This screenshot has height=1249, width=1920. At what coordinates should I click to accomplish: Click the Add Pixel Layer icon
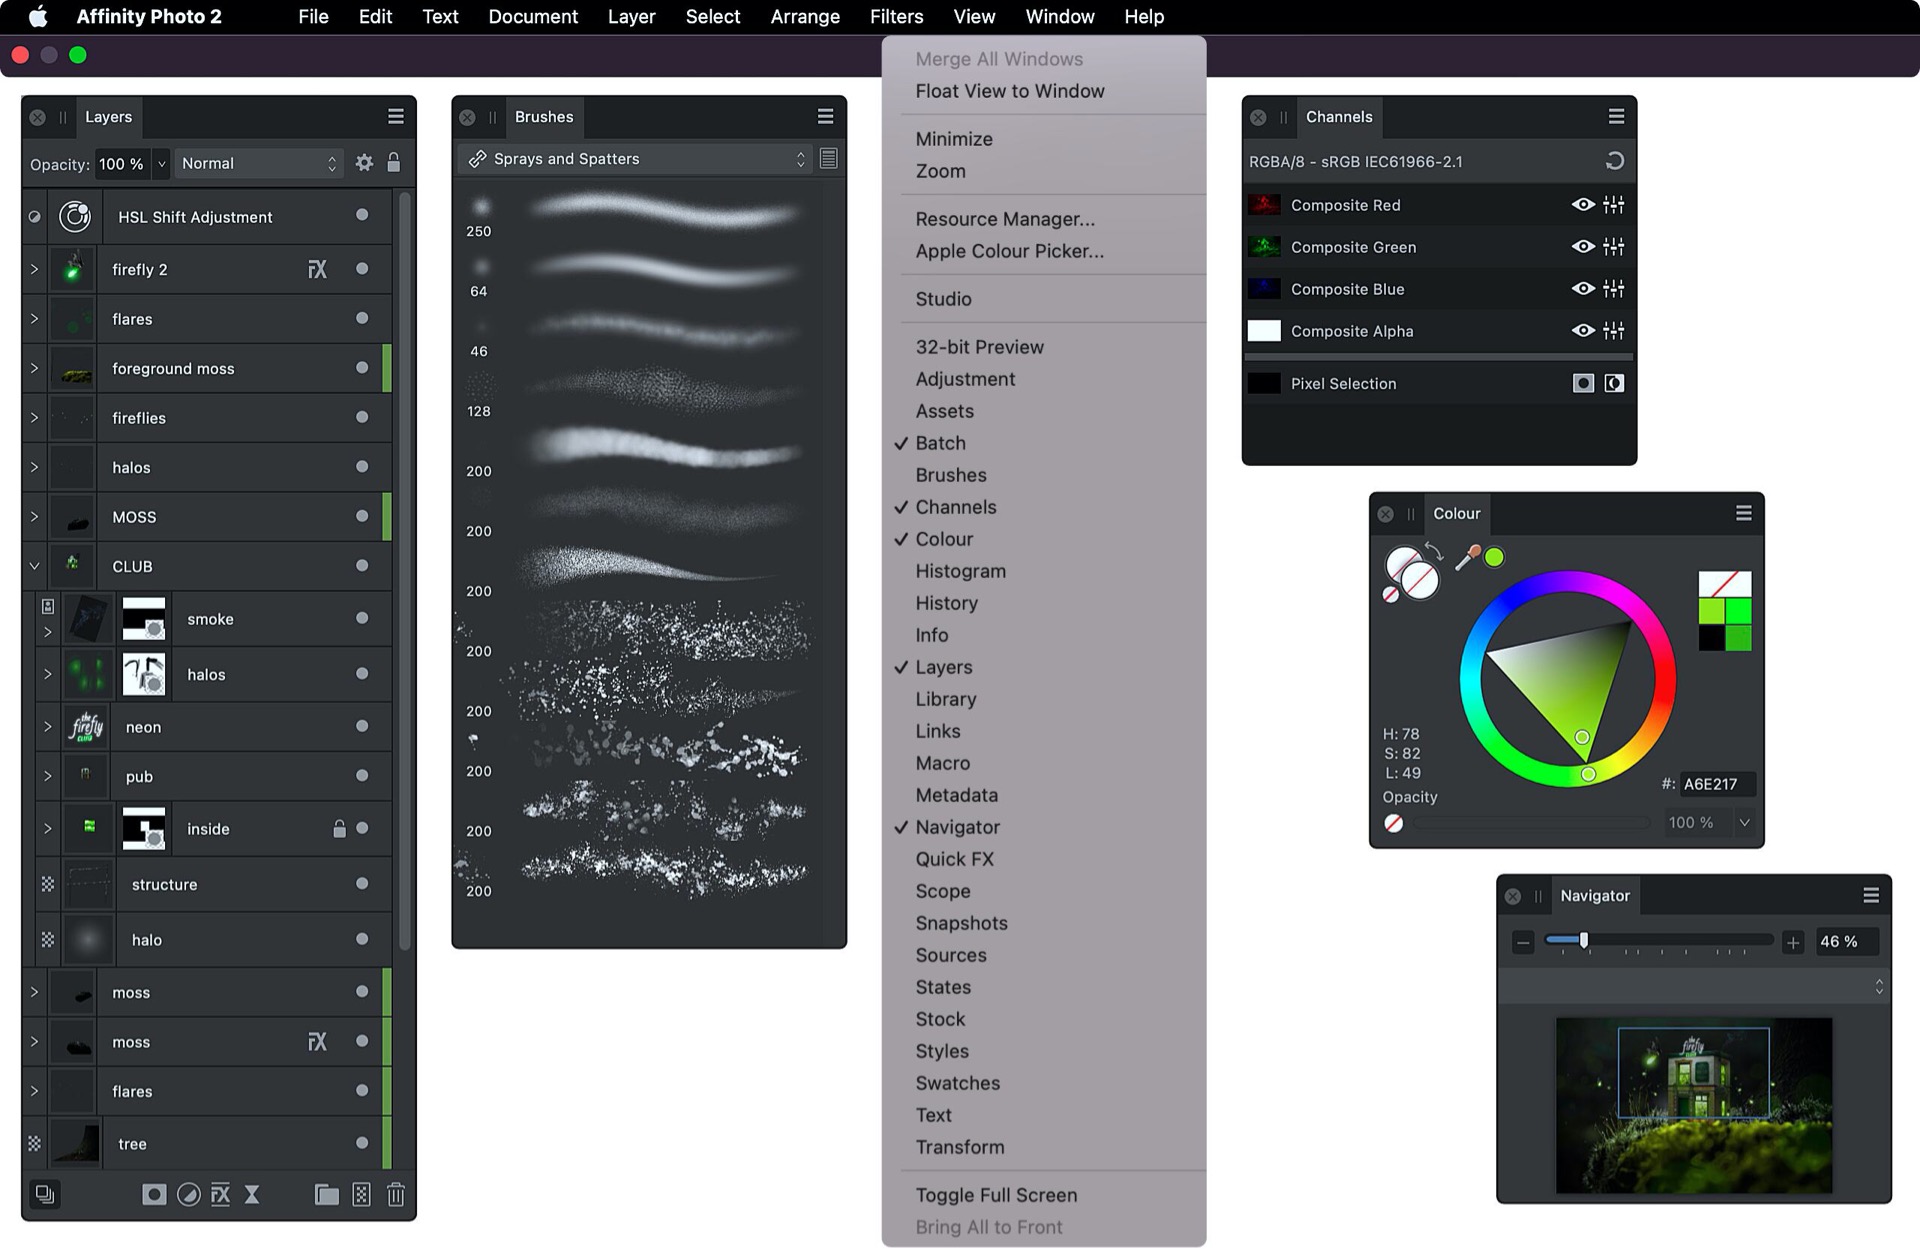(361, 1194)
